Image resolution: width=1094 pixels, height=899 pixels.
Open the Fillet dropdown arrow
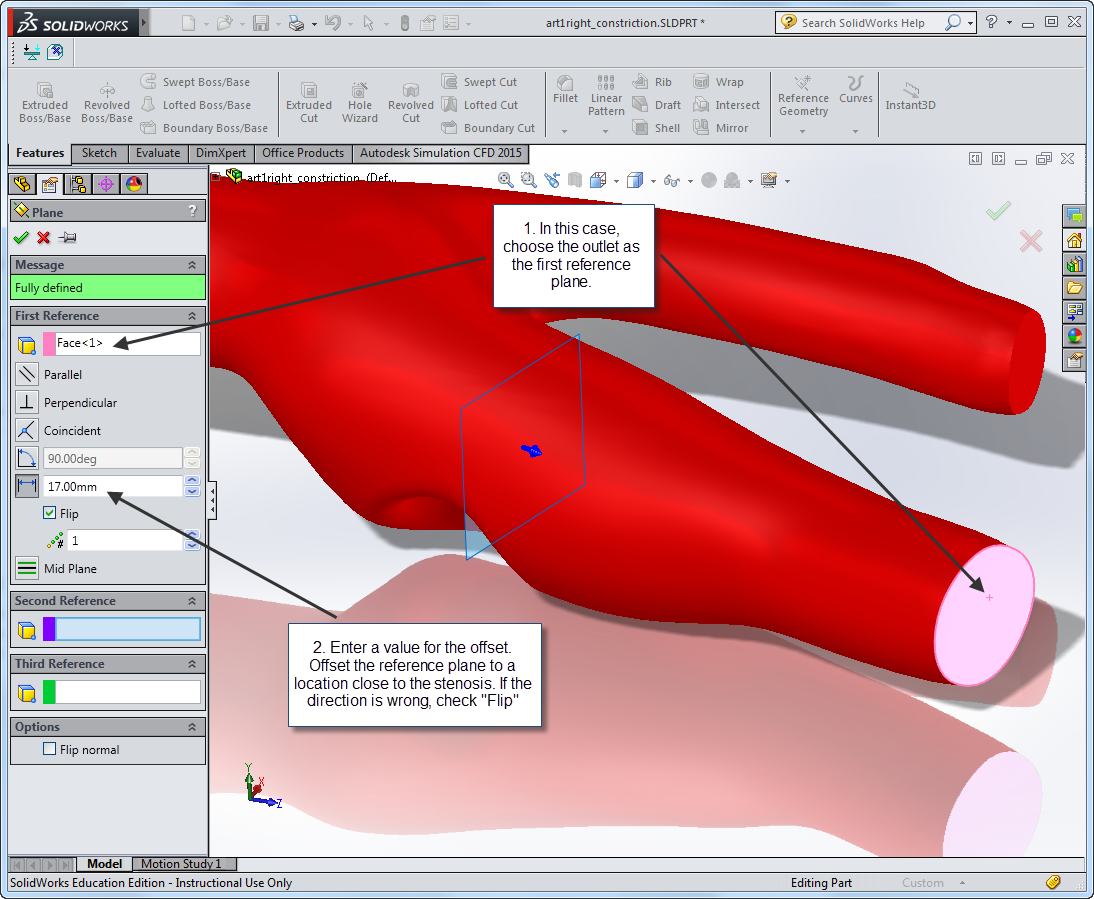point(564,131)
